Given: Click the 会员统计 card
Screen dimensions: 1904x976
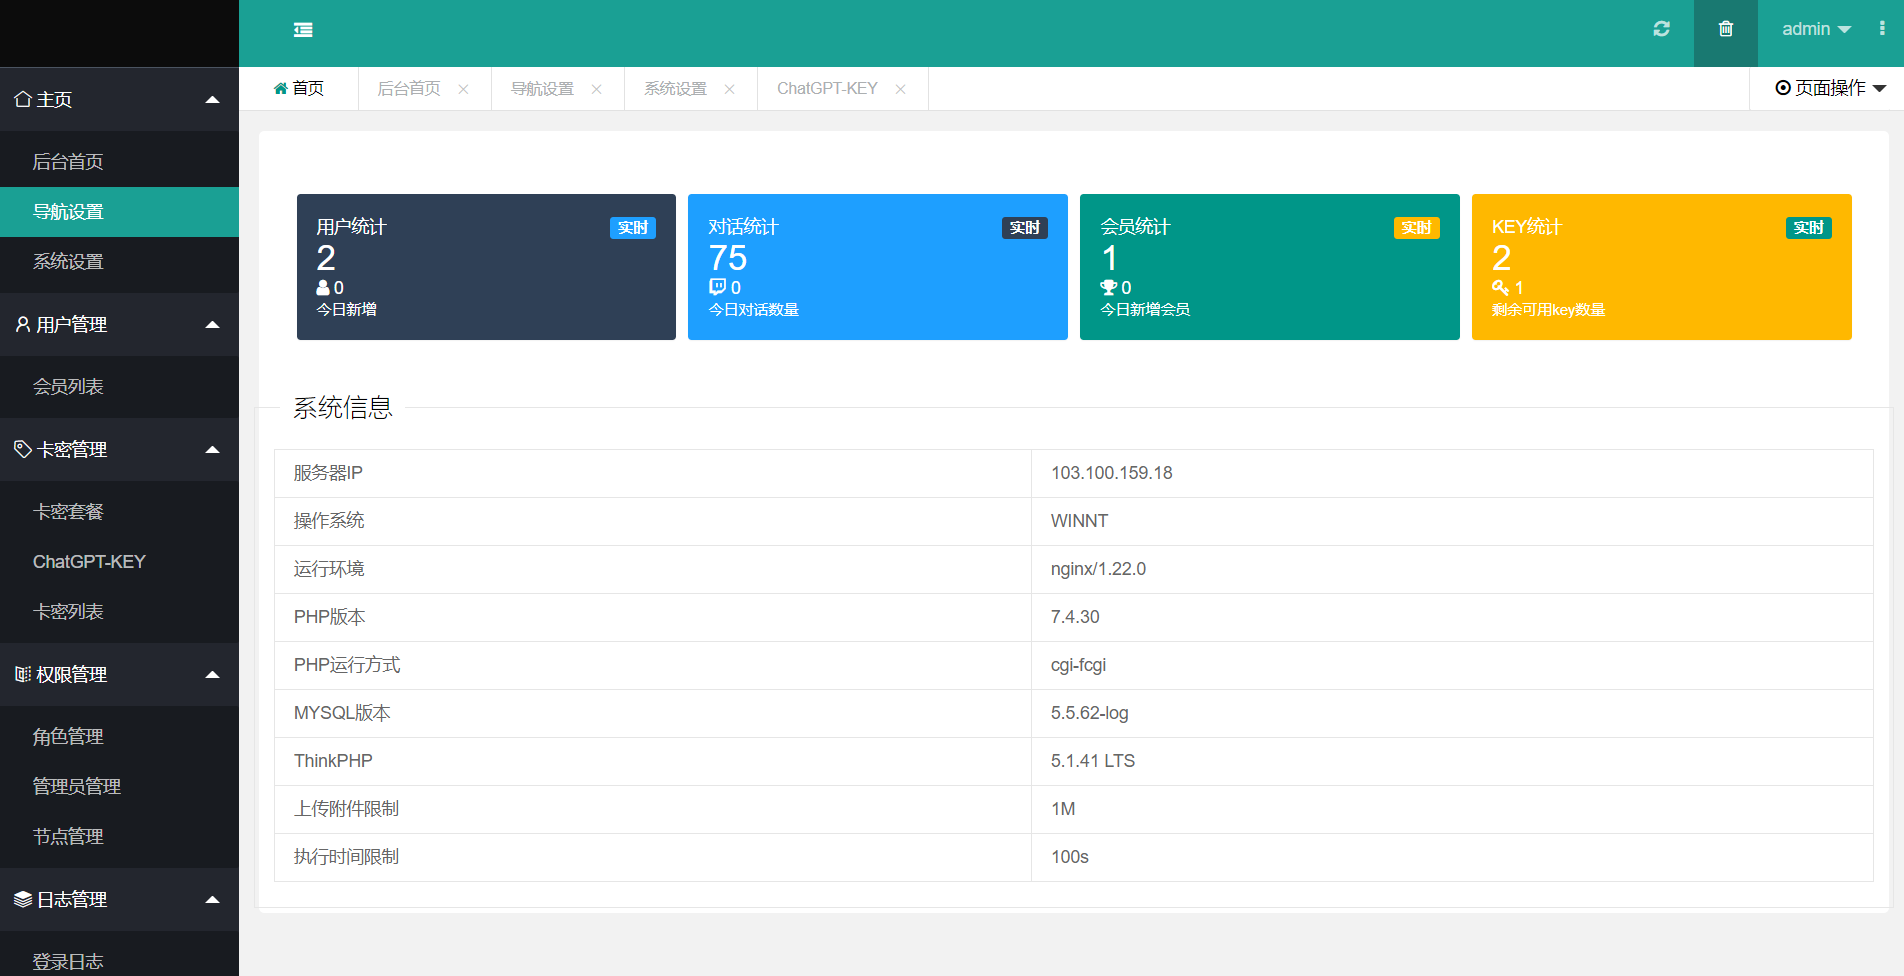Looking at the screenshot, I should [x=1270, y=267].
